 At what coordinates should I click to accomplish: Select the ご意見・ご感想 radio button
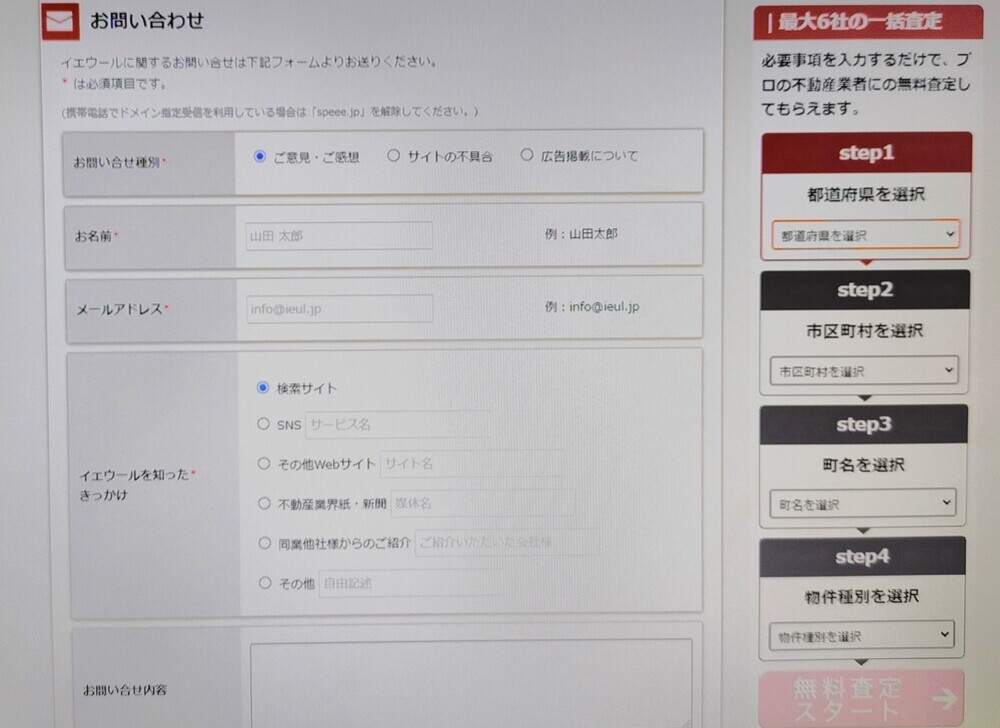click(260, 156)
